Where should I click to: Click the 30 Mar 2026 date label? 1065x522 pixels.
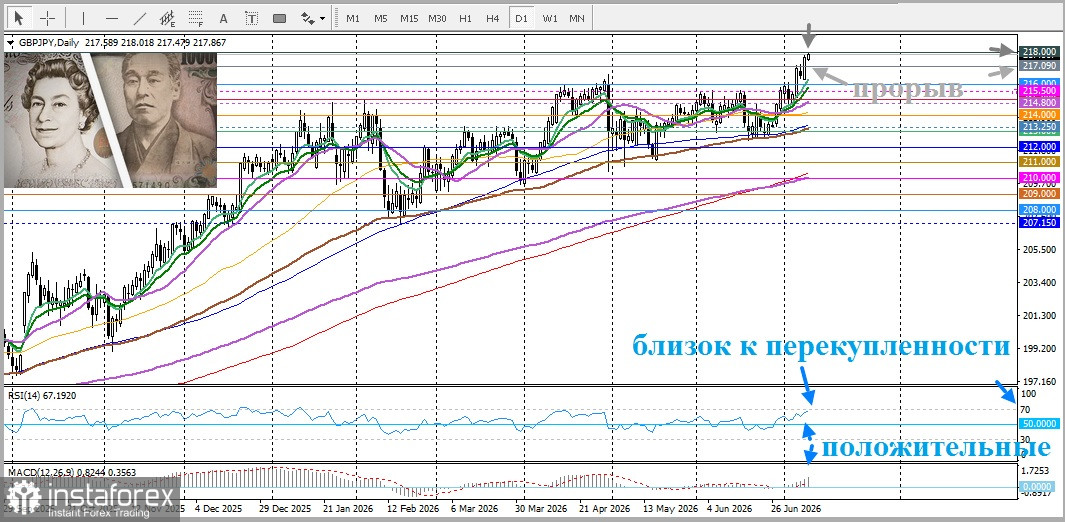tap(541, 508)
